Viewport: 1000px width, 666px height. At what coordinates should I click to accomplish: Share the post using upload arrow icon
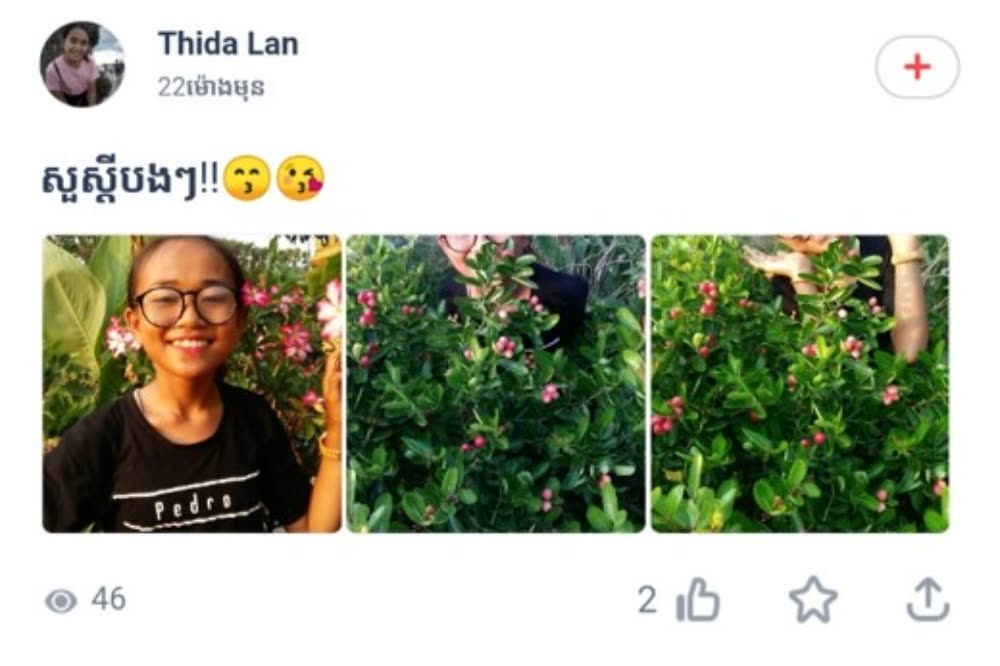[928, 599]
